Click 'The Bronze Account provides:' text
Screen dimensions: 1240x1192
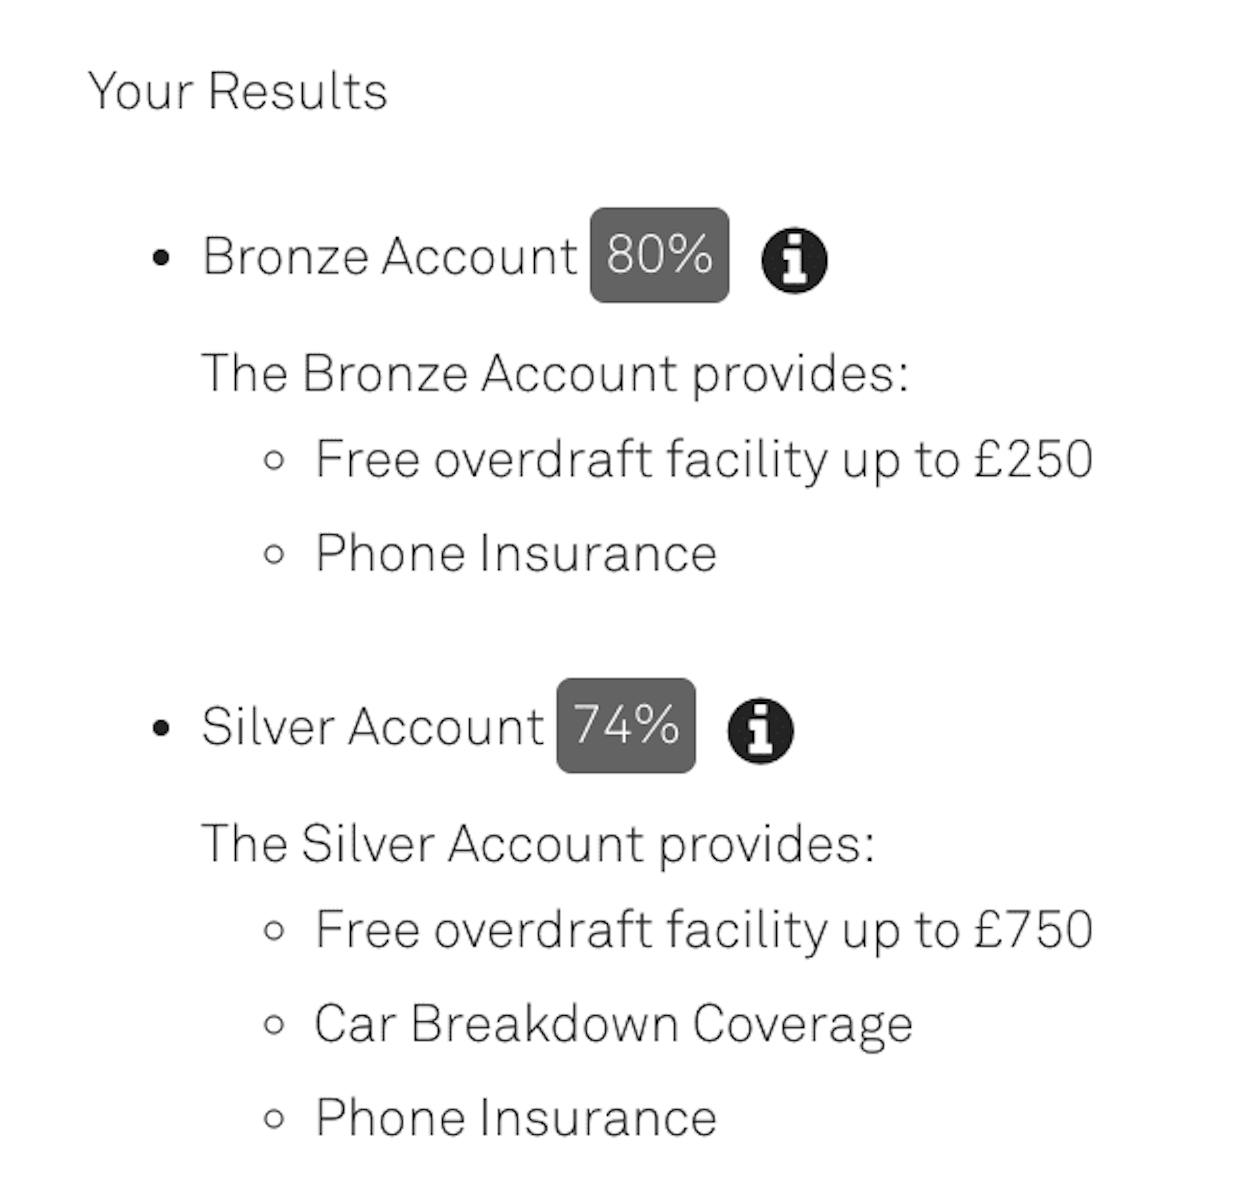[555, 374]
